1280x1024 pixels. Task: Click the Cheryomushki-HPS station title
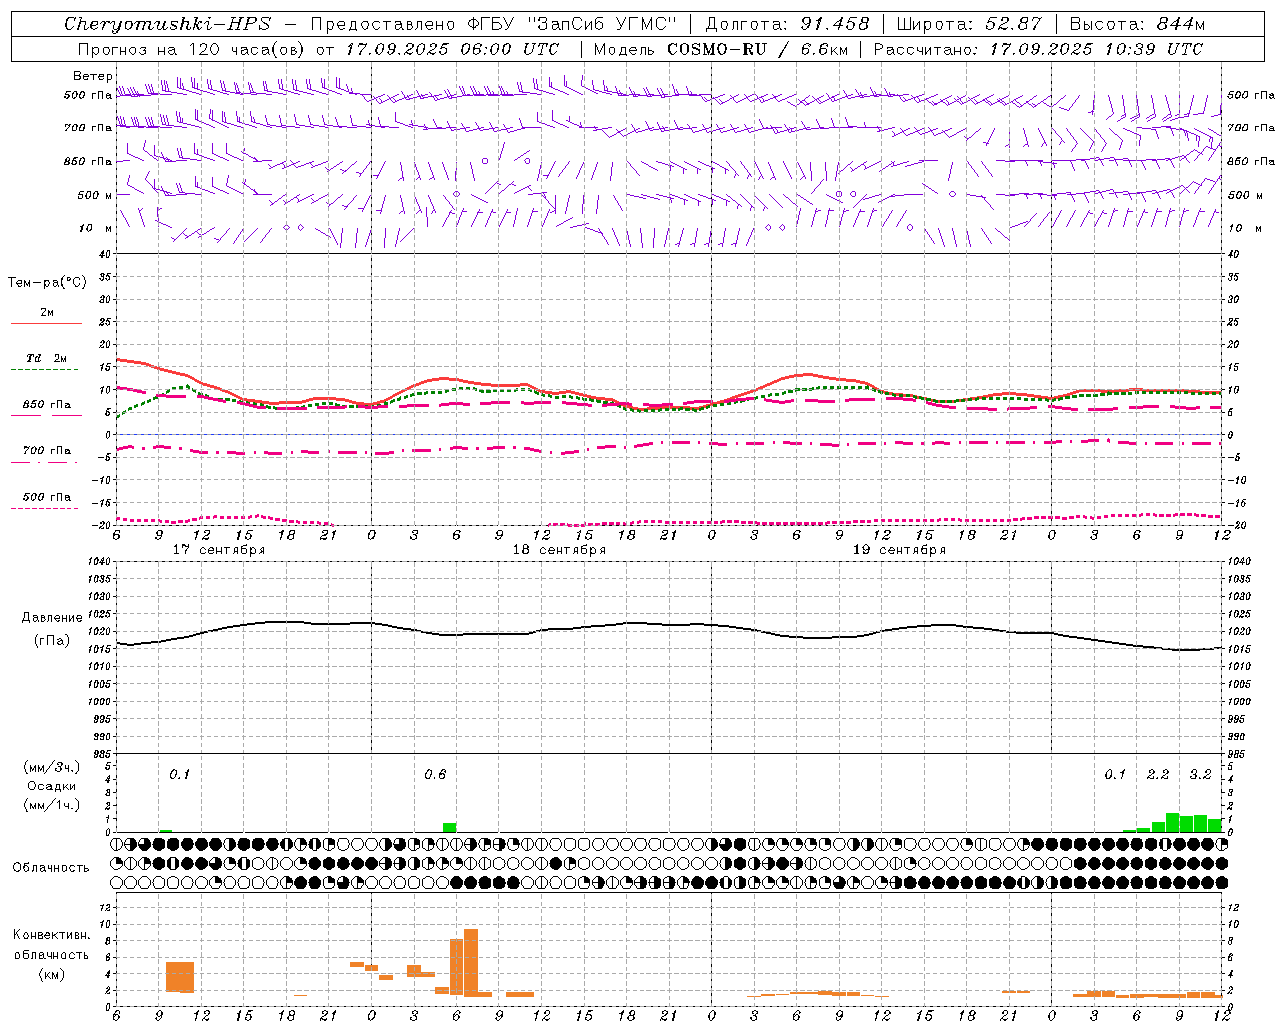click(167, 24)
